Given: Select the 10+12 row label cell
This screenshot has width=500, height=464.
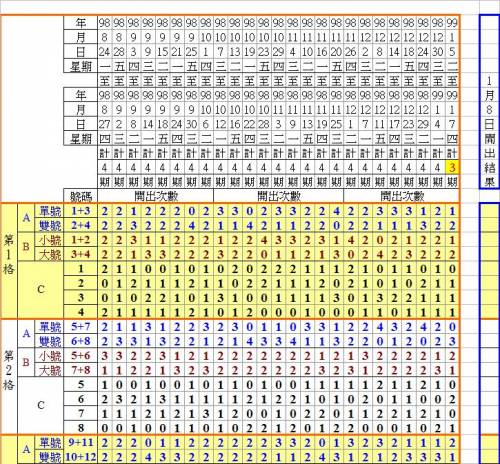Looking at the screenshot, I should [81, 457].
